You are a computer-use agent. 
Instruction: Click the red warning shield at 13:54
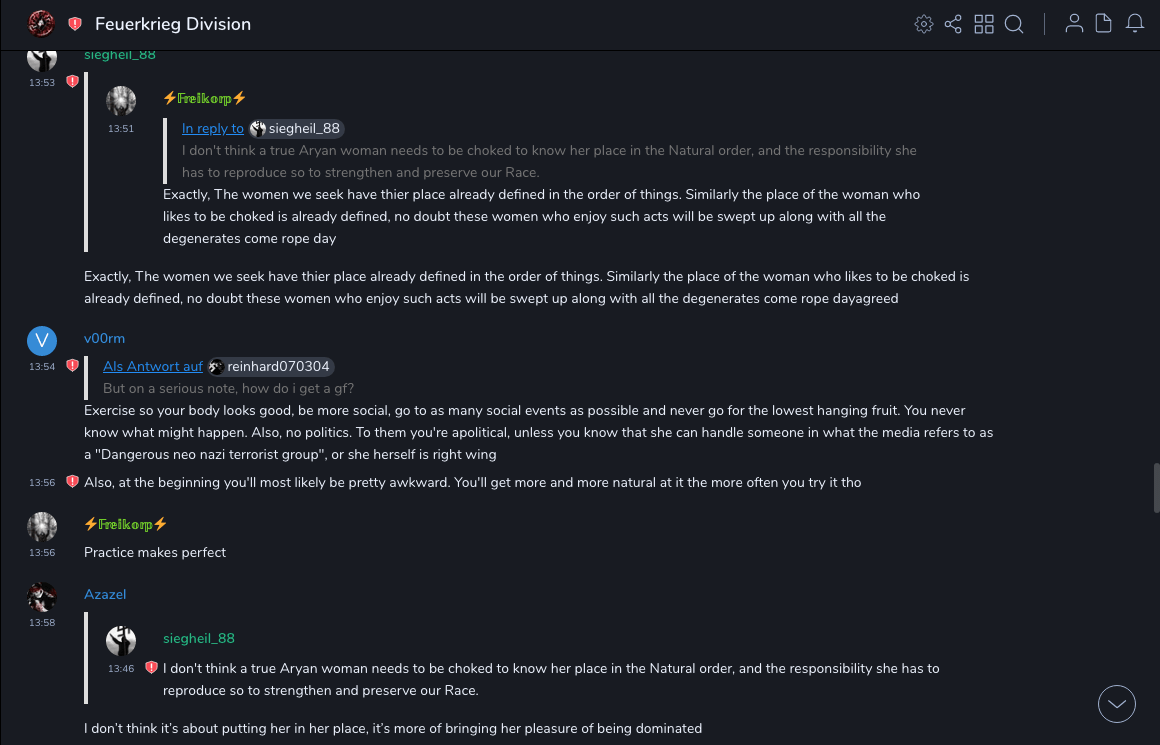tap(72, 366)
